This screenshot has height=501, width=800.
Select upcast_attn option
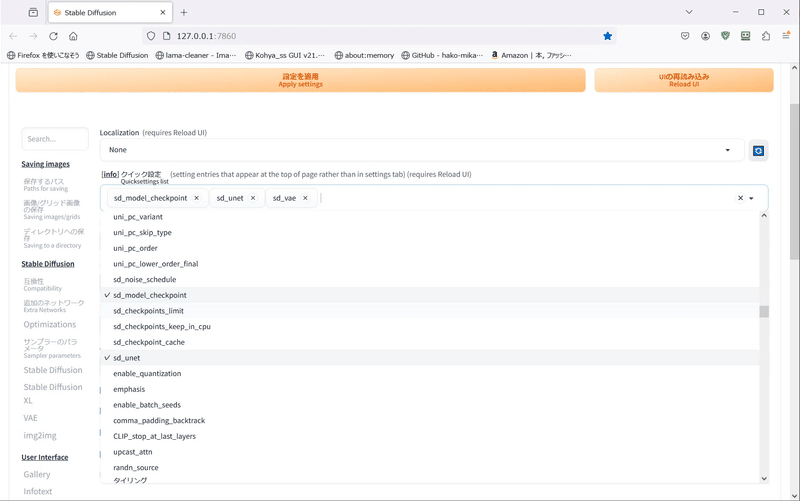pos(430,452)
